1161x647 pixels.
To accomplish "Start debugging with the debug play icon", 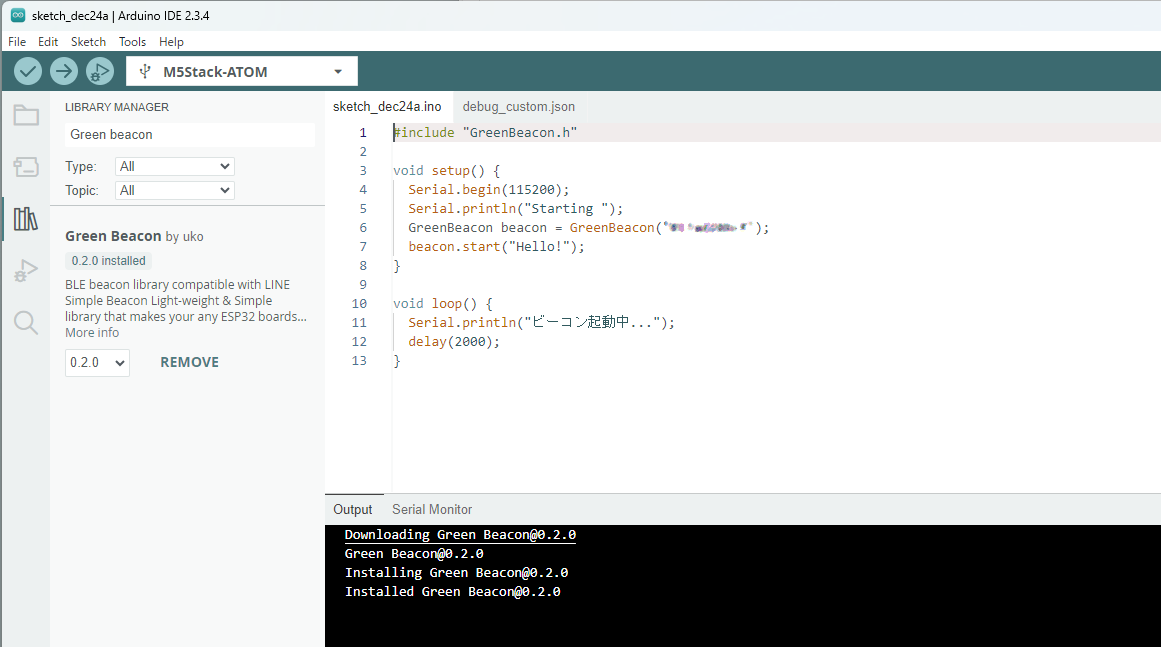I will tap(100, 71).
